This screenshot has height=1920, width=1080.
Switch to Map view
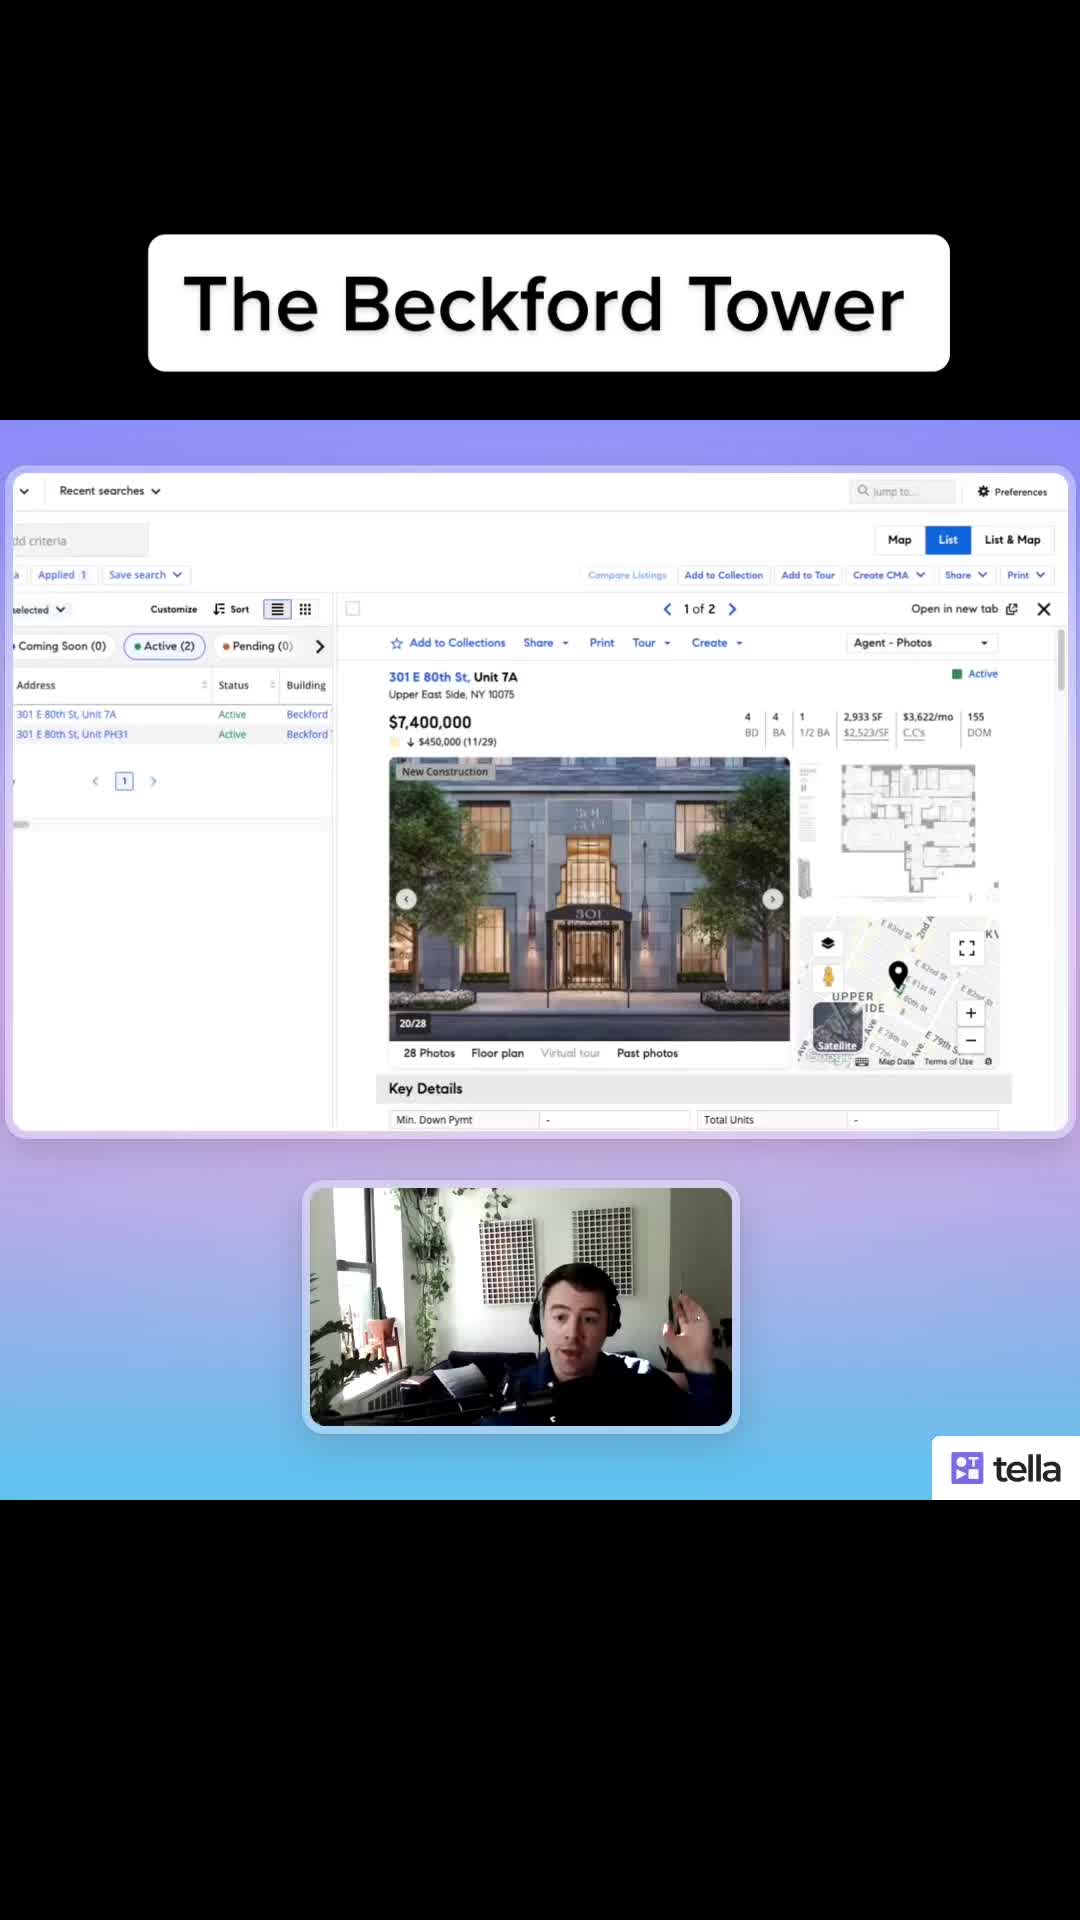pyautogui.click(x=899, y=540)
